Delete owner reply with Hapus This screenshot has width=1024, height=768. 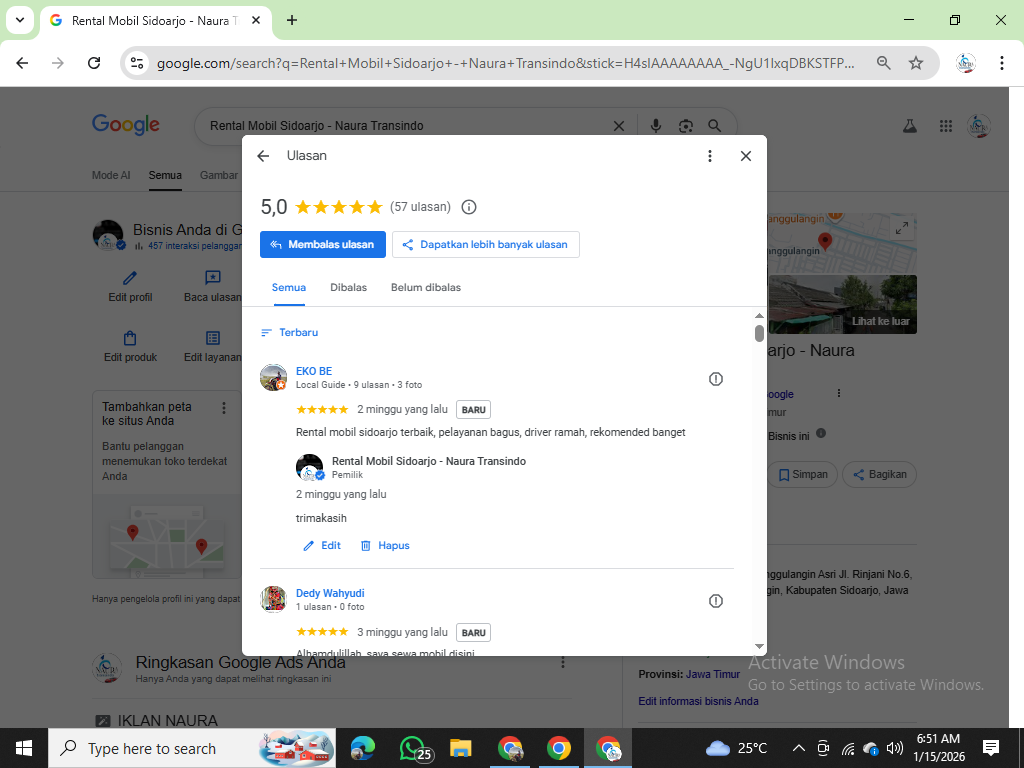[385, 546]
